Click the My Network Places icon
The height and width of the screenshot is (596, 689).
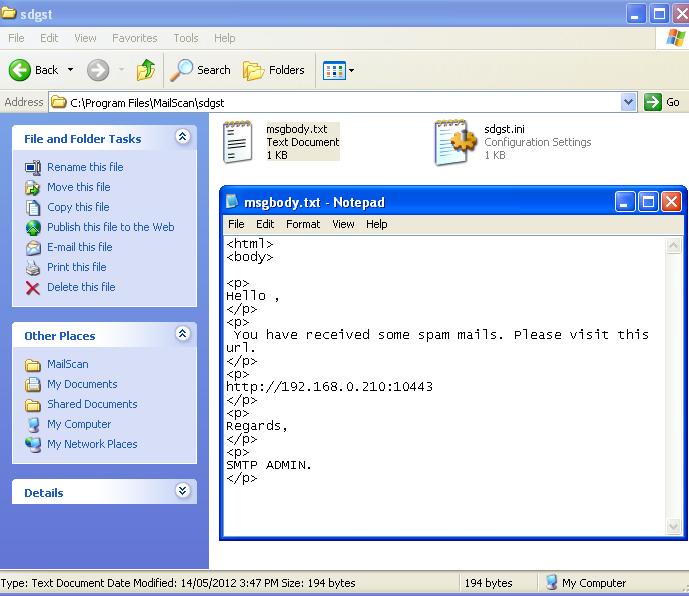point(33,445)
